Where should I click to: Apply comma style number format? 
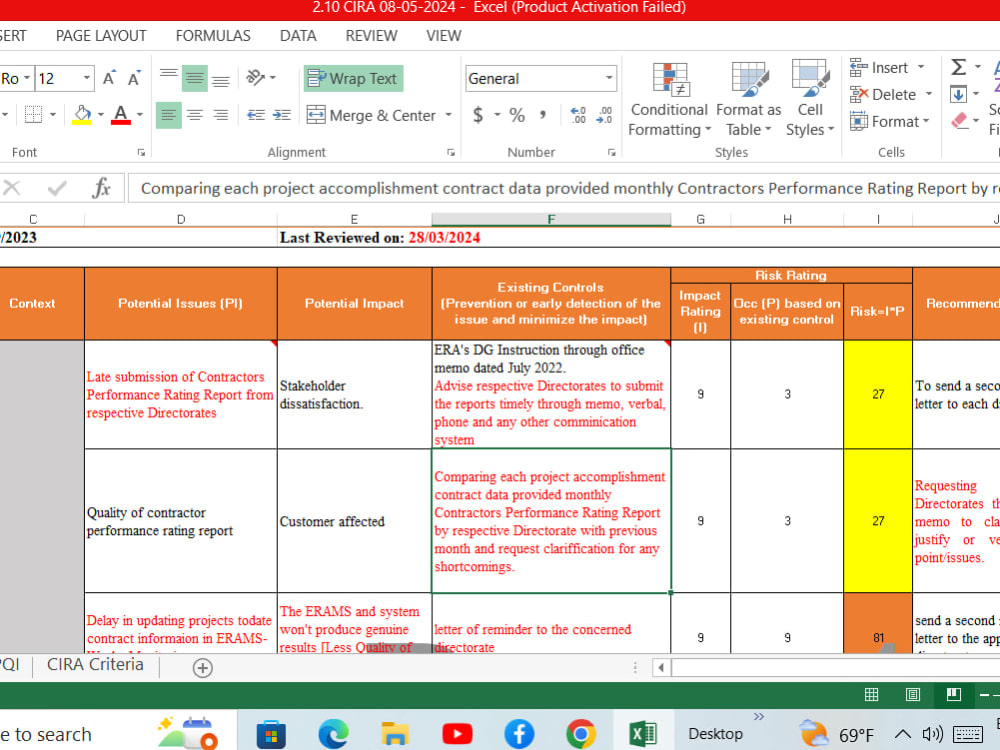coord(543,115)
